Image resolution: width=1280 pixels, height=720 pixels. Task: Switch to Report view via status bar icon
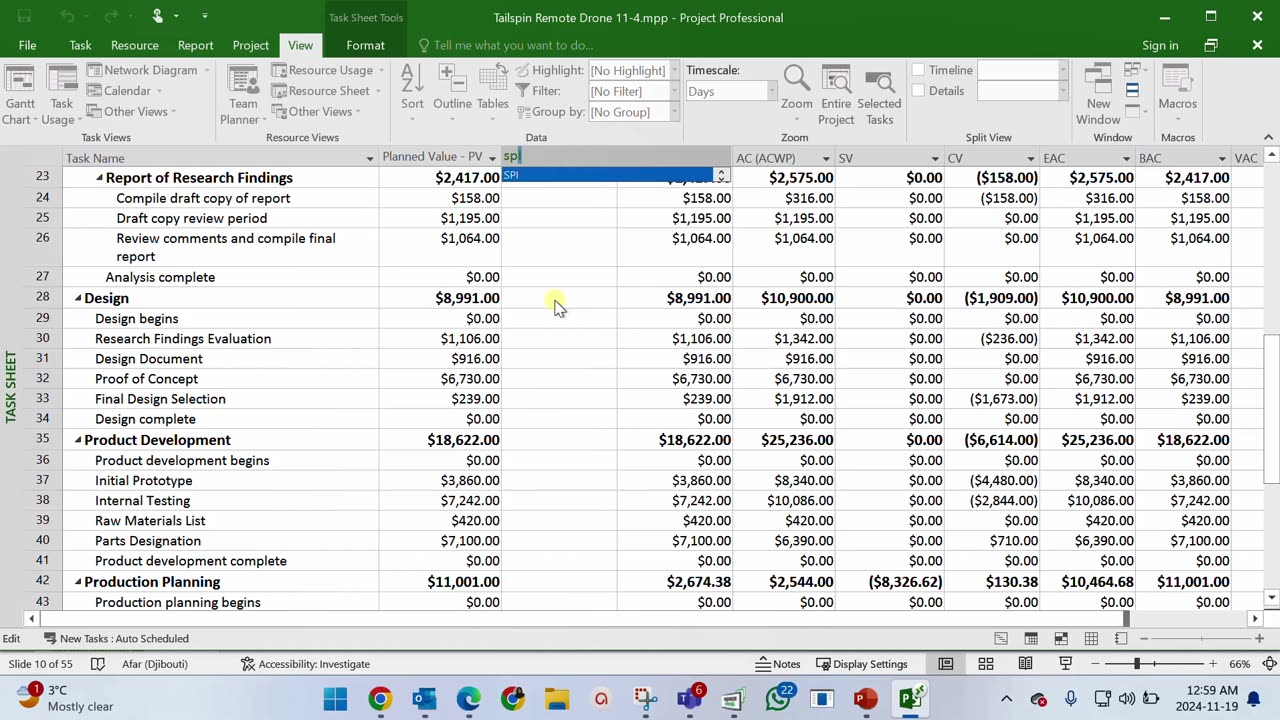click(x=1121, y=638)
